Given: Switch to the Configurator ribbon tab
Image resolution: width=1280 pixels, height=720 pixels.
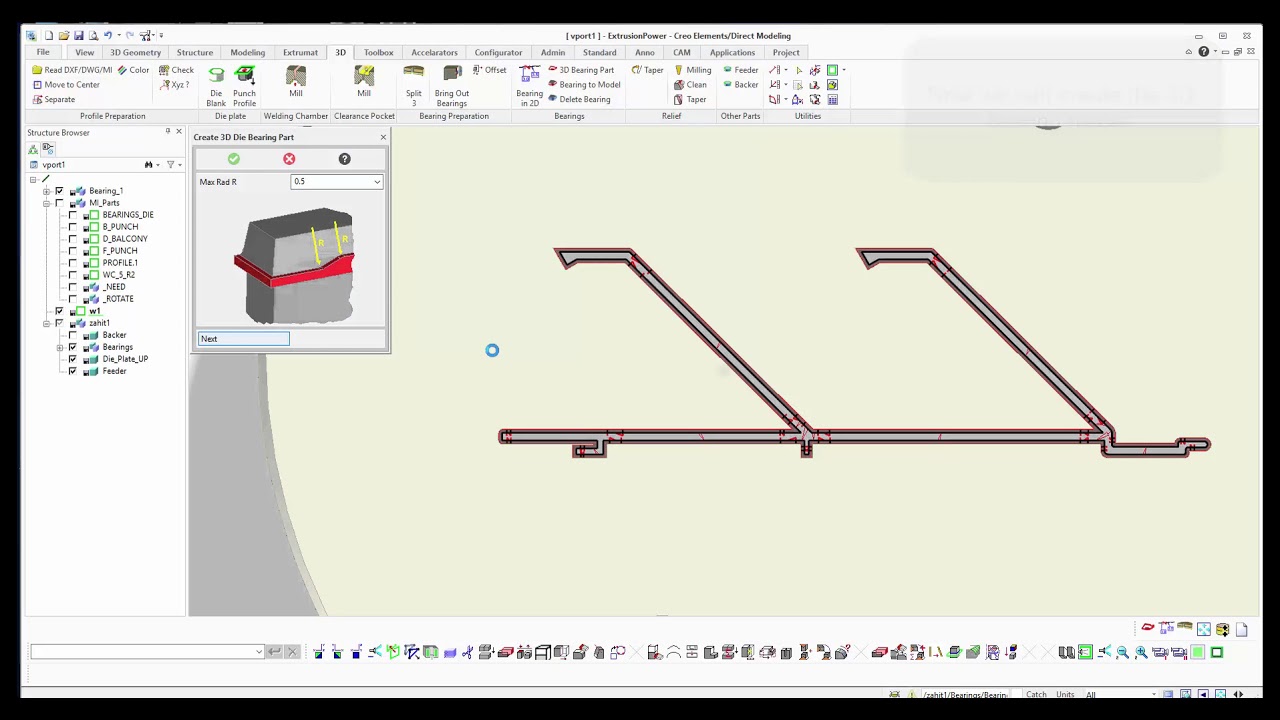Looking at the screenshot, I should coord(498,52).
